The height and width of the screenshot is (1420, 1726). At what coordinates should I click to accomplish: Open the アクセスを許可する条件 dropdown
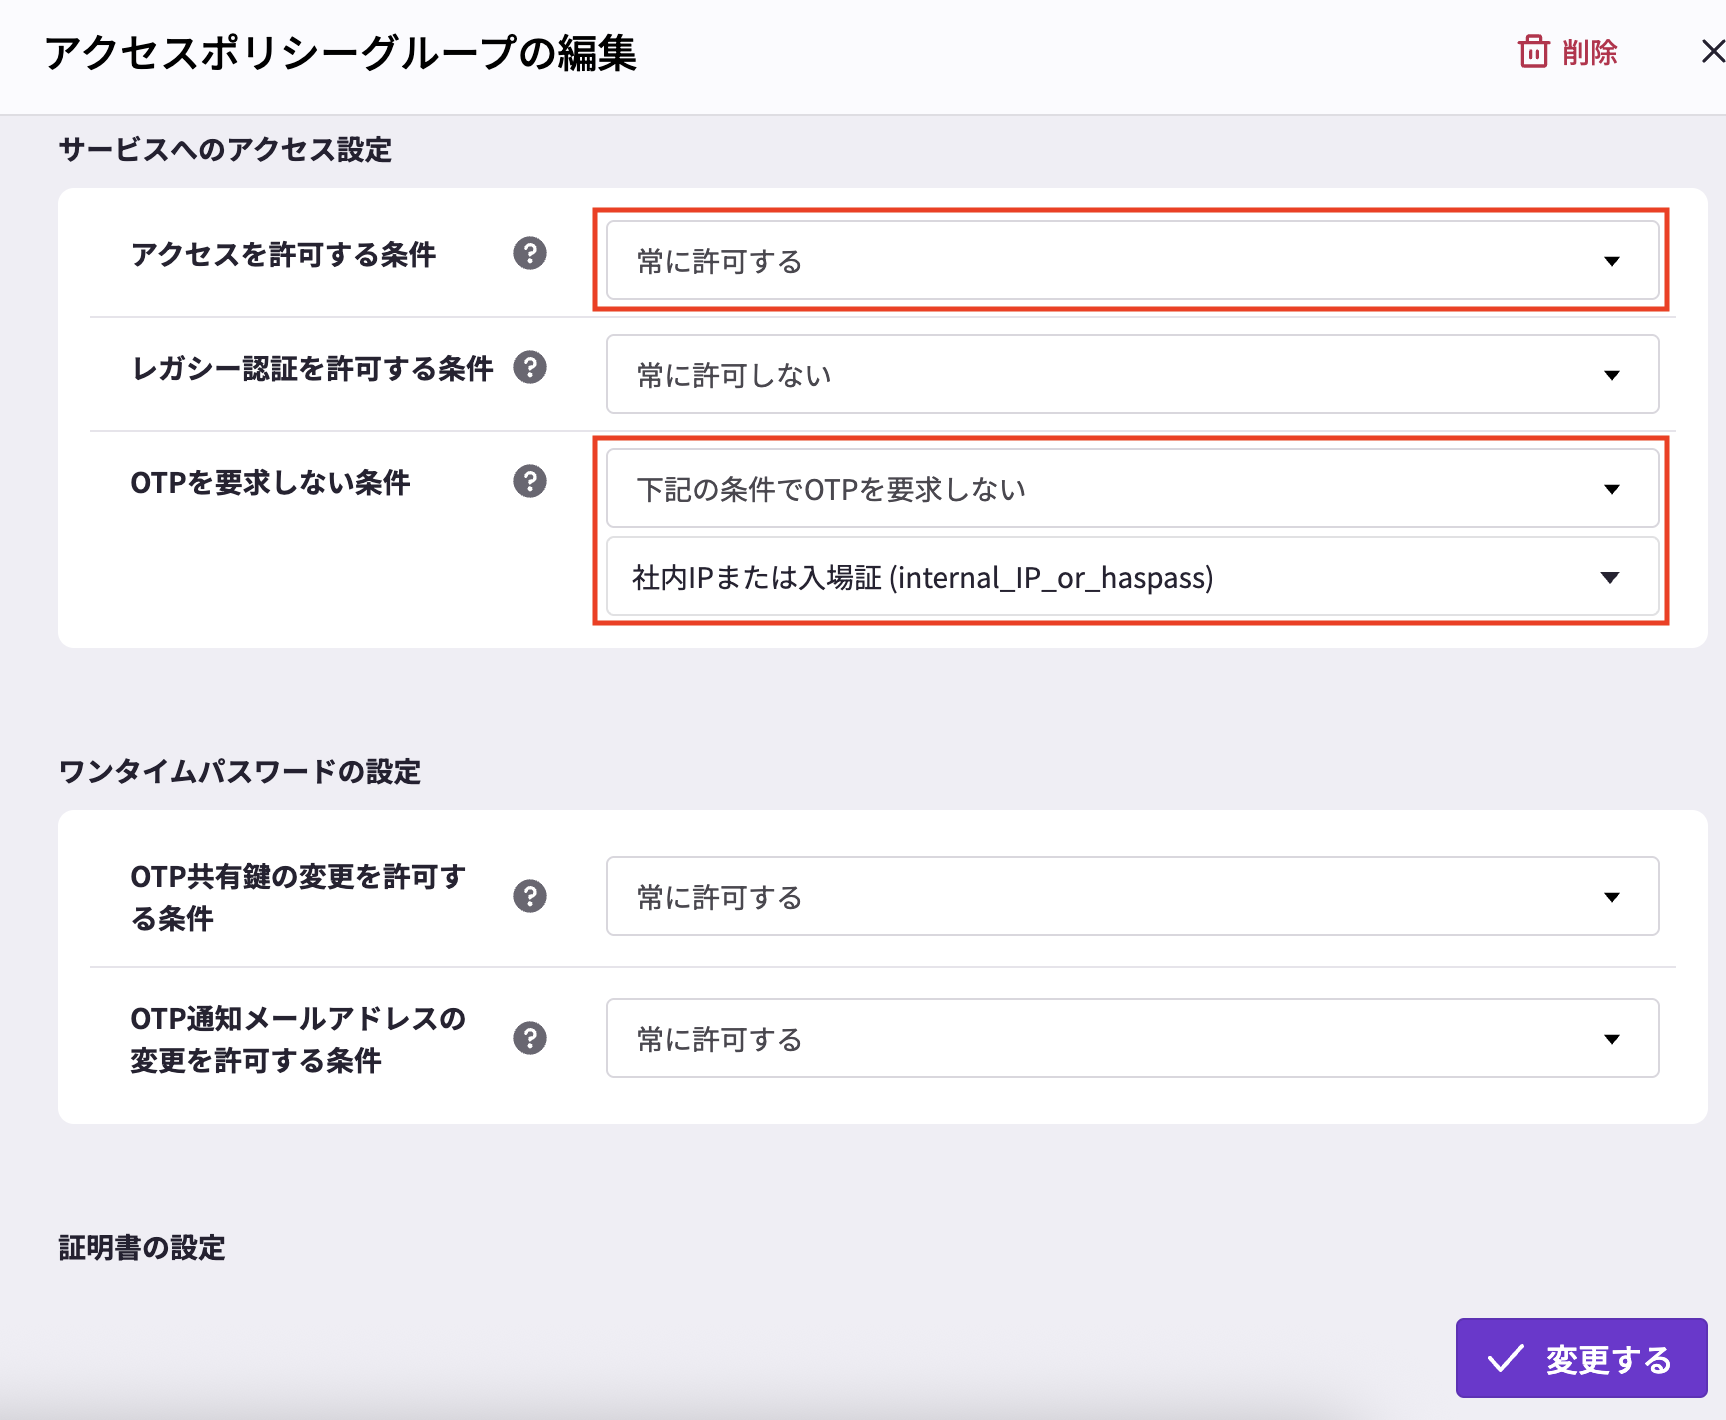1132,261
